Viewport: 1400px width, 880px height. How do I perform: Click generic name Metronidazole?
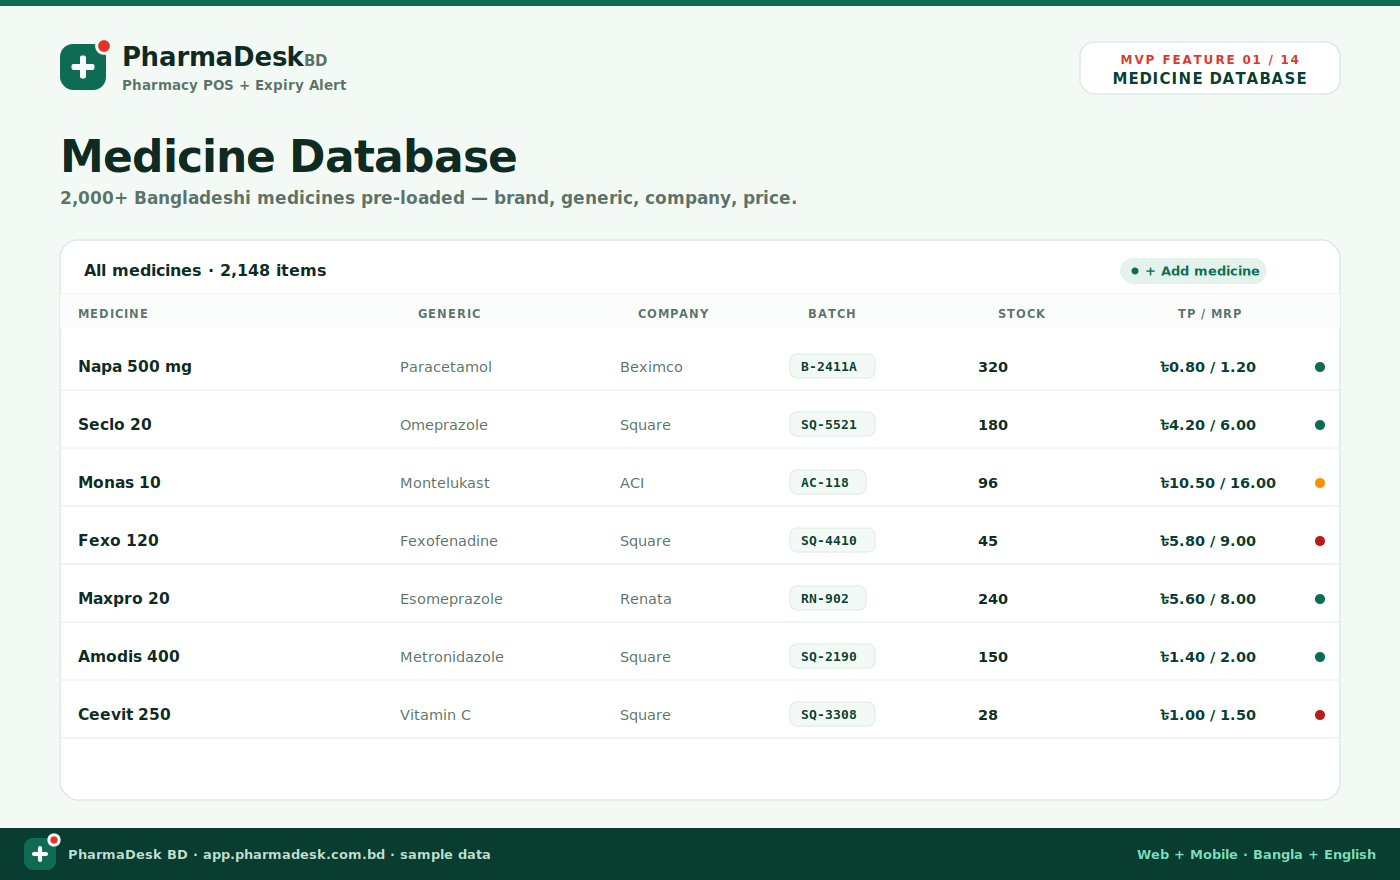[x=452, y=657]
